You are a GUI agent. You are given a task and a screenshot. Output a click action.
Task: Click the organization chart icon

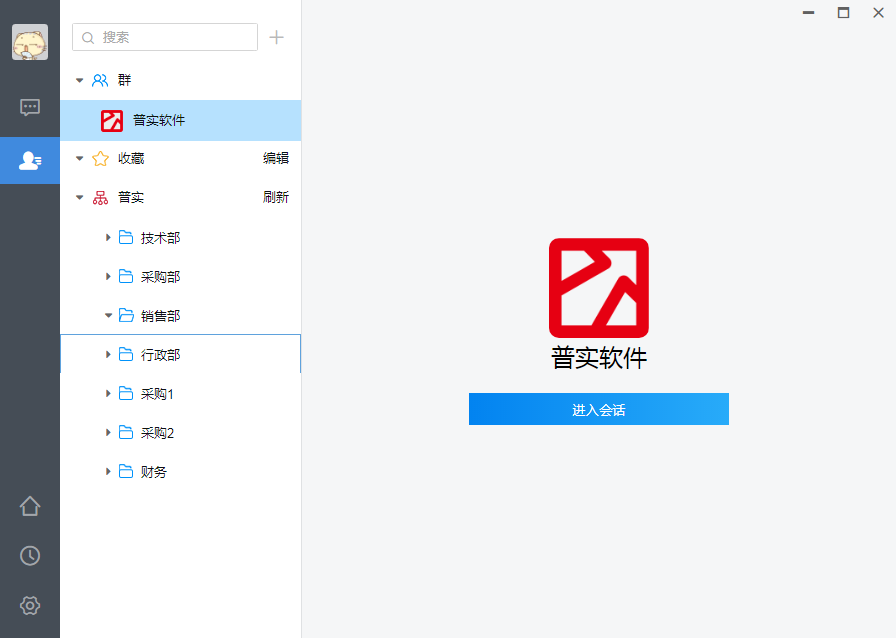point(100,198)
